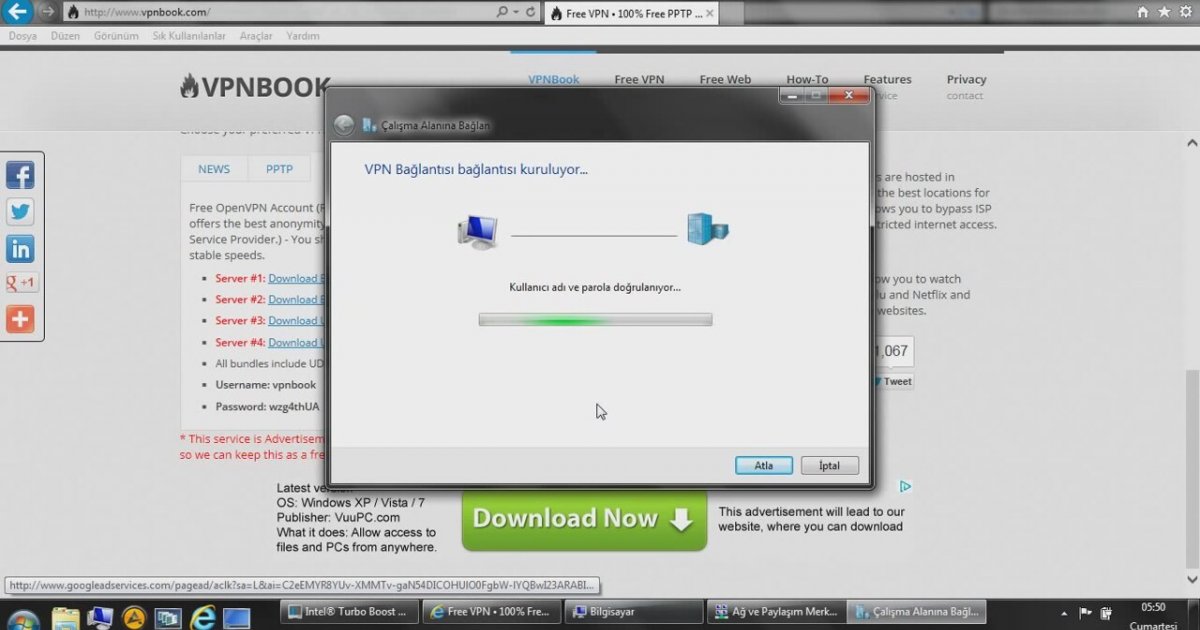Select the Free VPN browser tab
Image resolution: width=1200 pixels, height=630 pixels.
[x=630, y=14]
